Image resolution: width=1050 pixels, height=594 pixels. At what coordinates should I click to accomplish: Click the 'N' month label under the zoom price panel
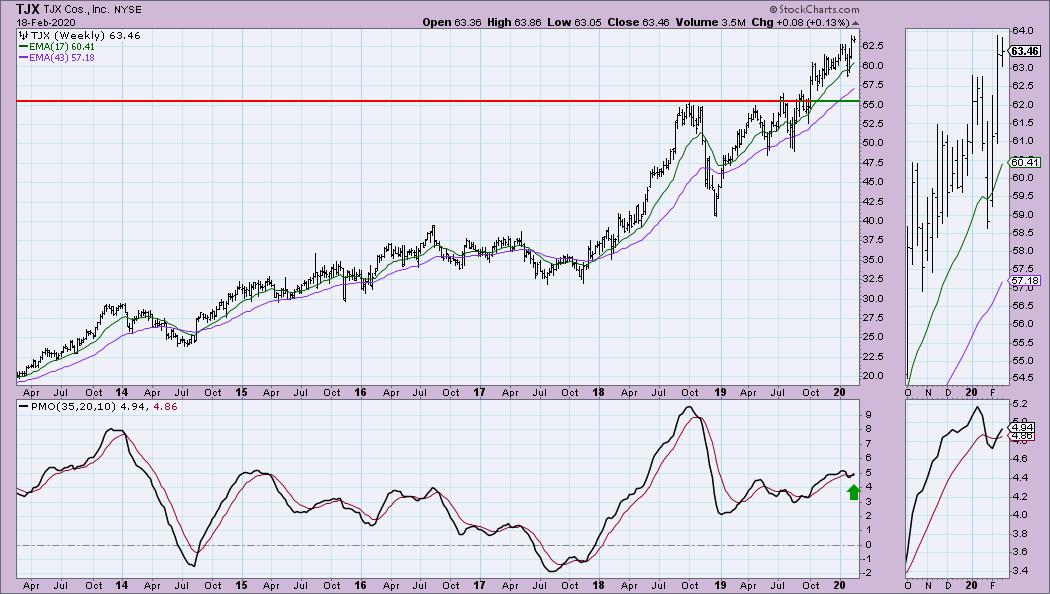929,392
